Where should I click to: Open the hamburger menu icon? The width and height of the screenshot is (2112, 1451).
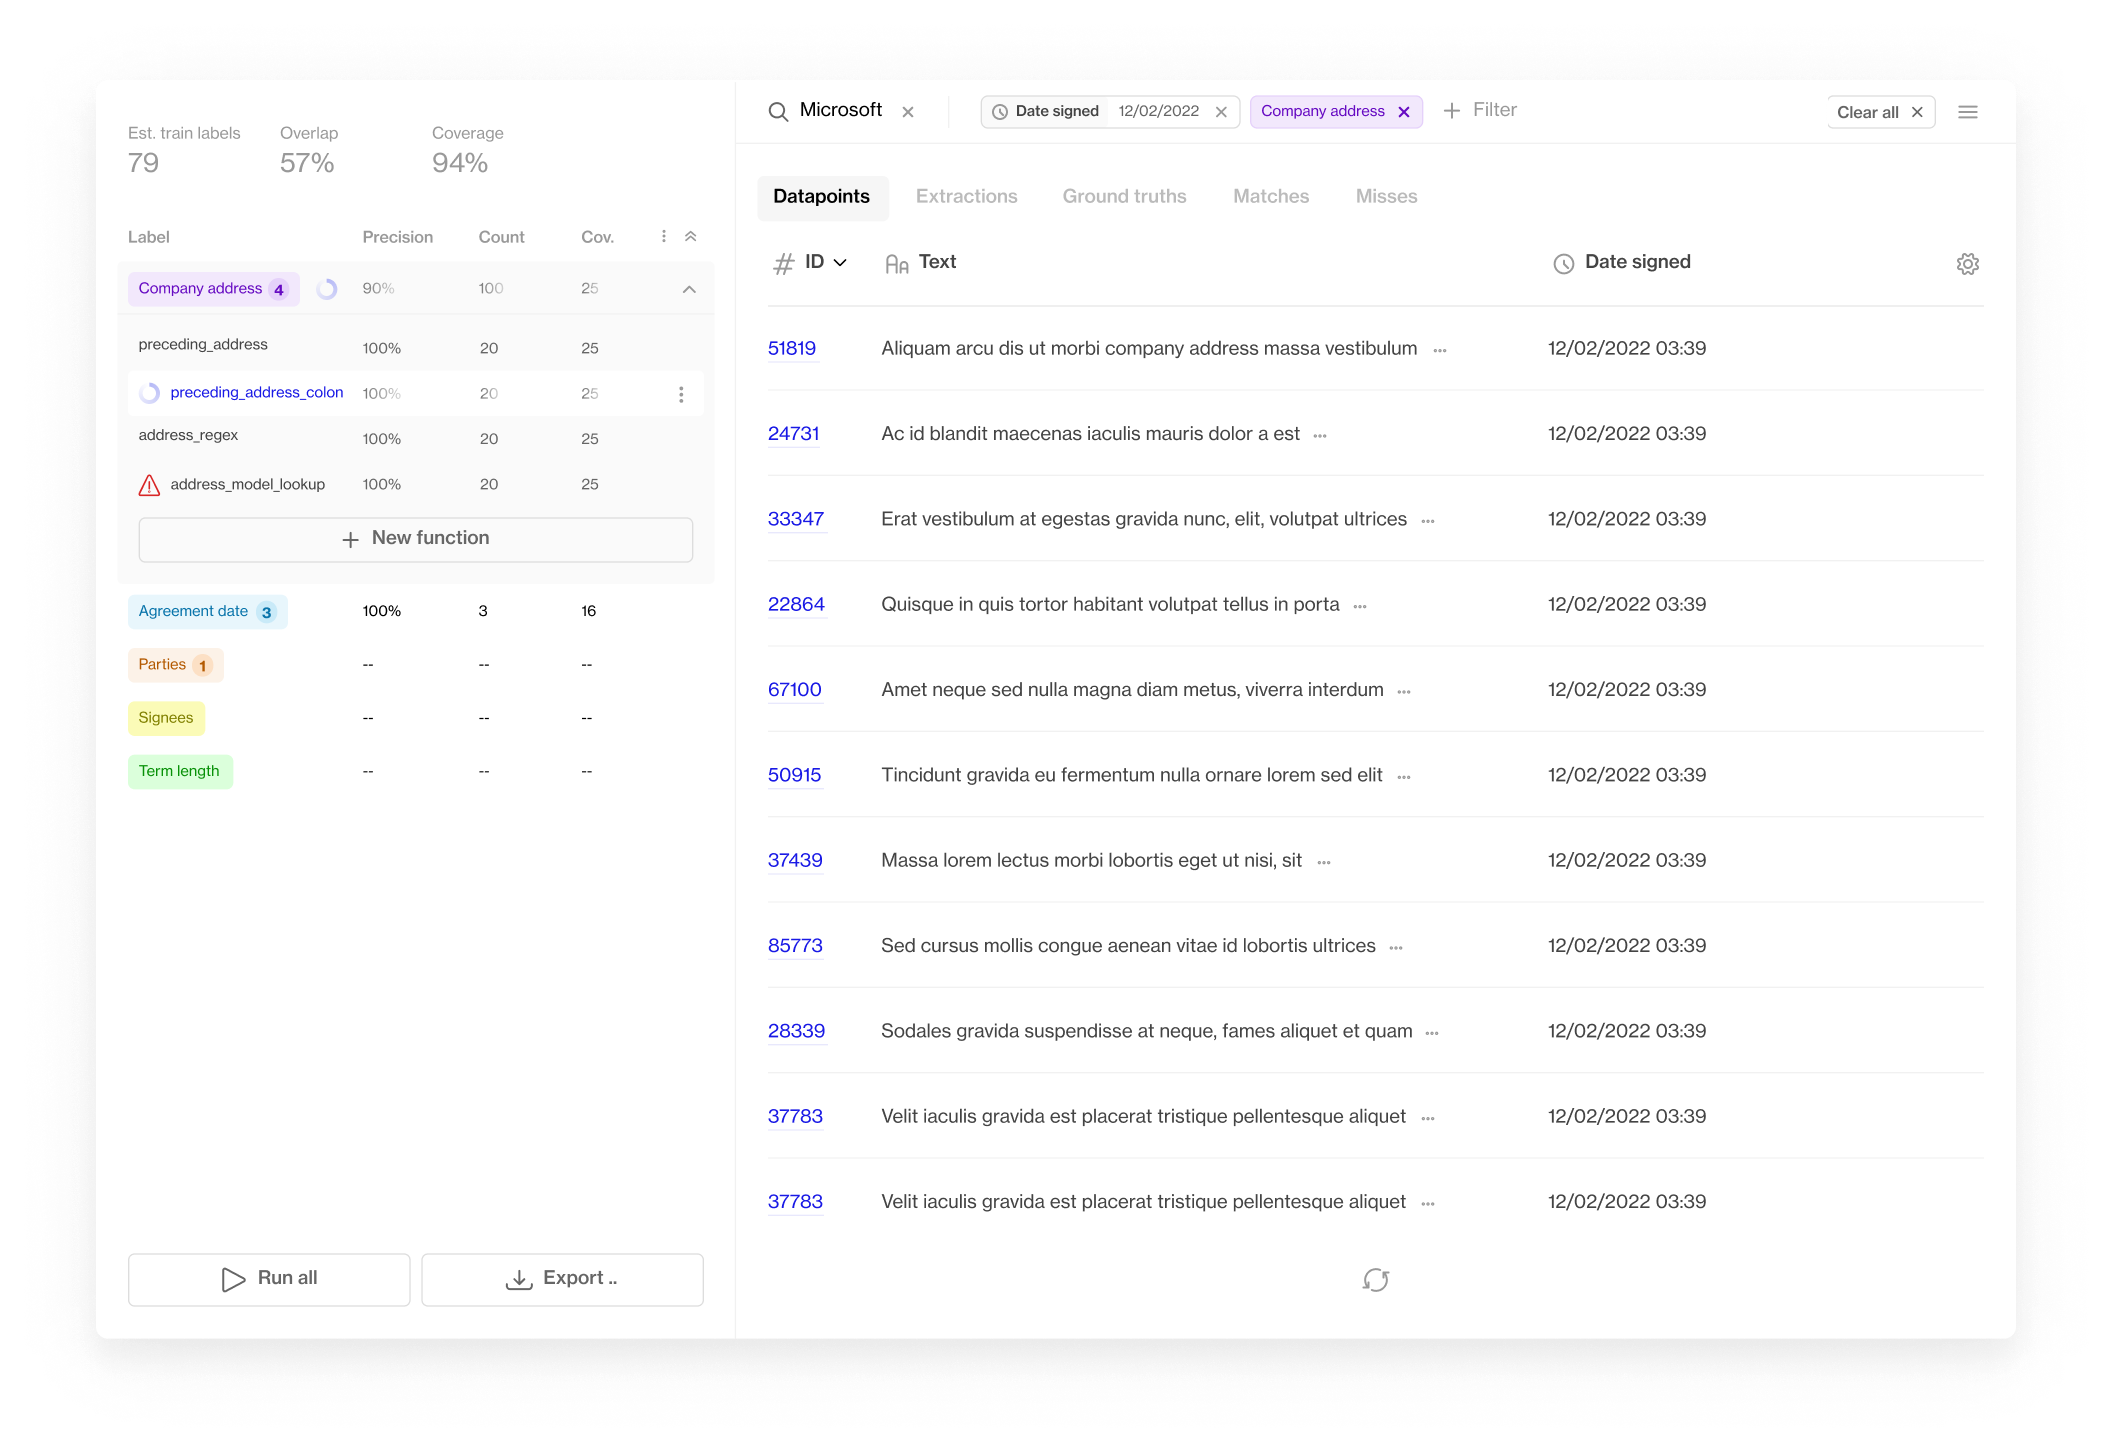[1967, 112]
